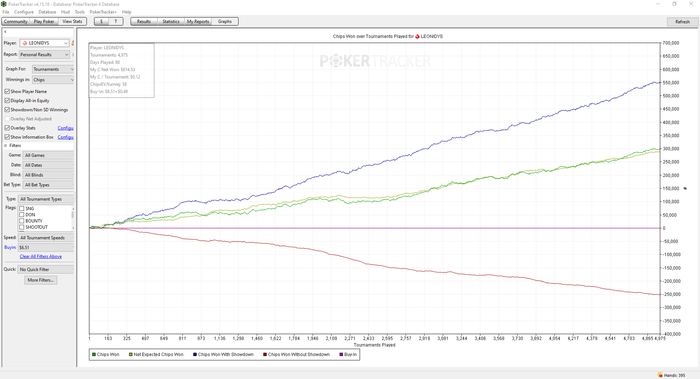Click the player icon in the chart title
Image resolution: width=700 pixels, height=379 pixels.
tap(417, 36)
